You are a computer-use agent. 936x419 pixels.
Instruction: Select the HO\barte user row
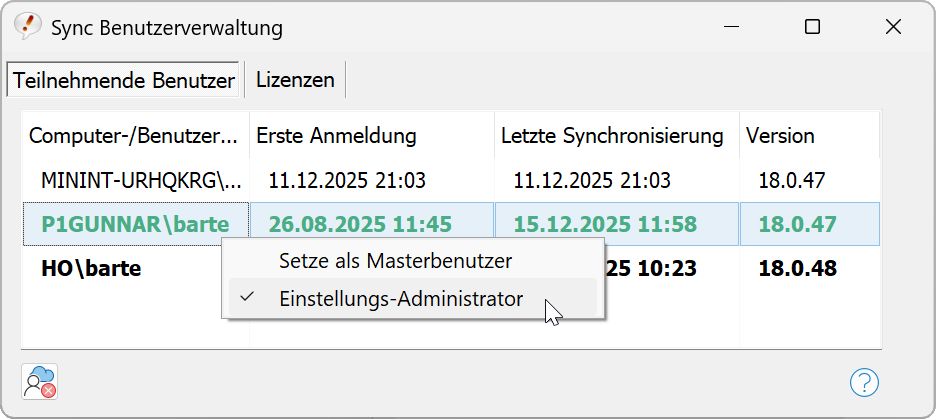click(91, 268)
